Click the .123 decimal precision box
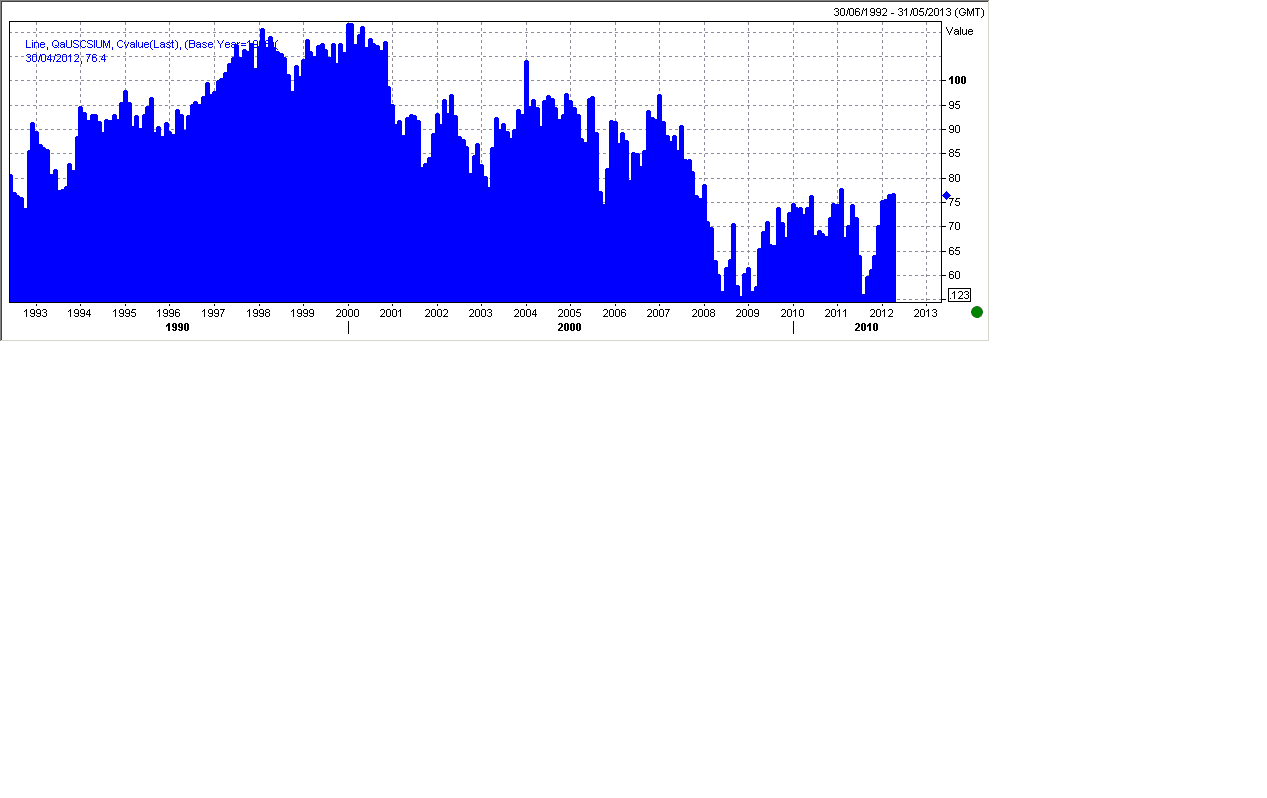The height and width of the screenshot is (798, 1267). pos(959,295)
